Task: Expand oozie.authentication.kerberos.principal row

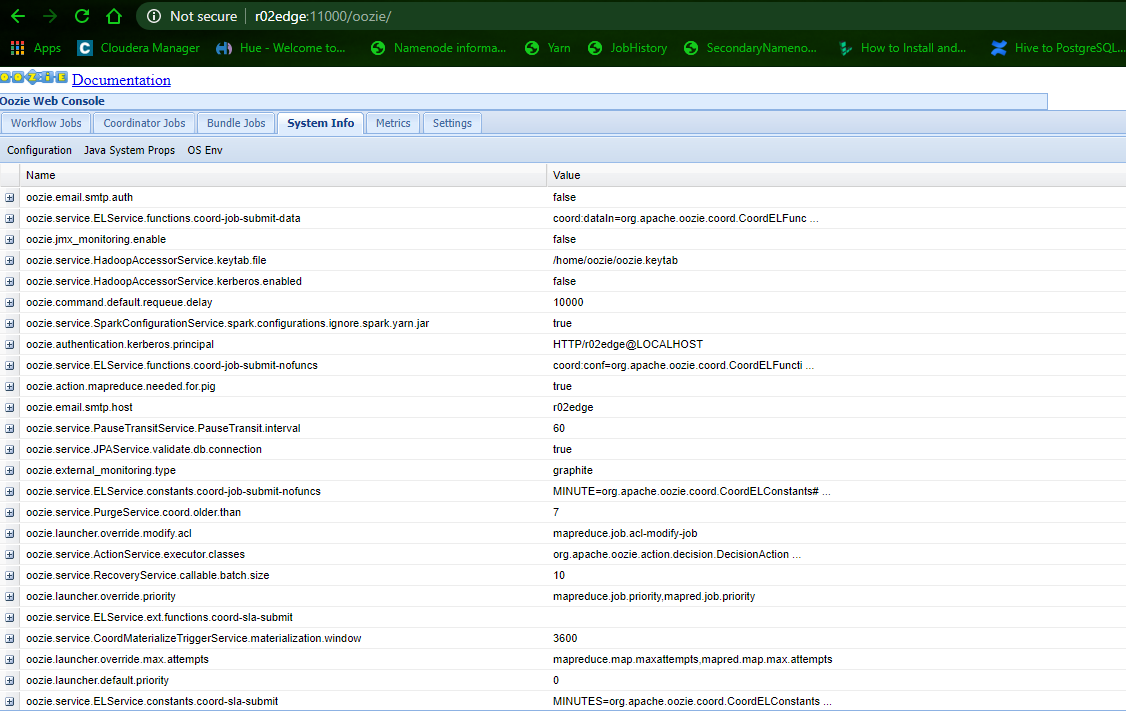Action: [x=9, y=345]
